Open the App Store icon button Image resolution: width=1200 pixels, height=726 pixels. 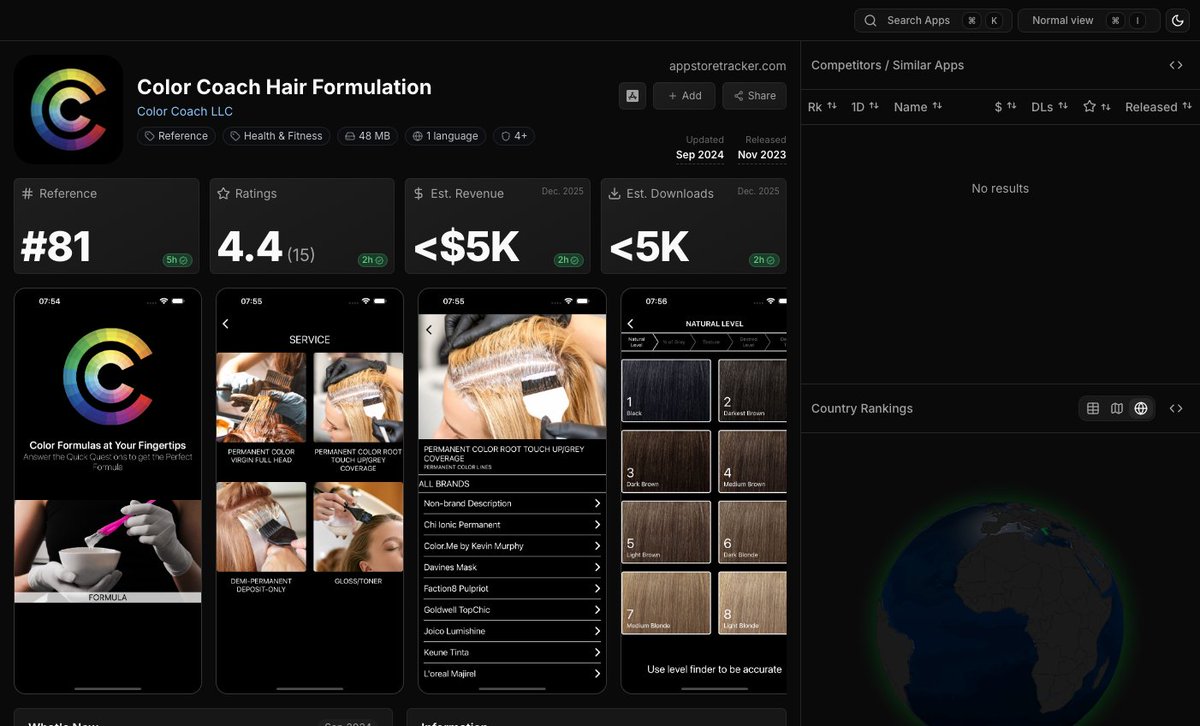(632, 96)
